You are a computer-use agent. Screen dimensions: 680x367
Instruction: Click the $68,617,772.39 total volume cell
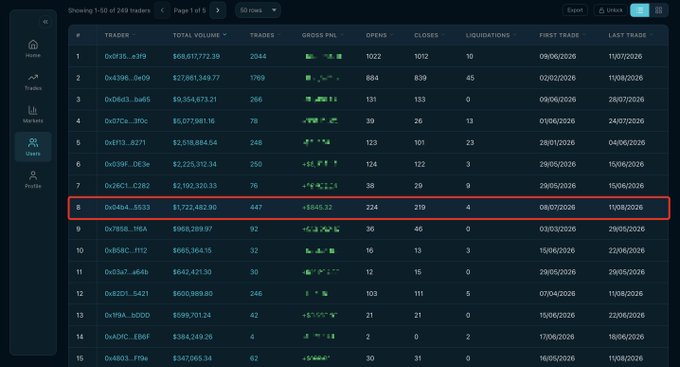pyautogui.click(x=196, y=56)
